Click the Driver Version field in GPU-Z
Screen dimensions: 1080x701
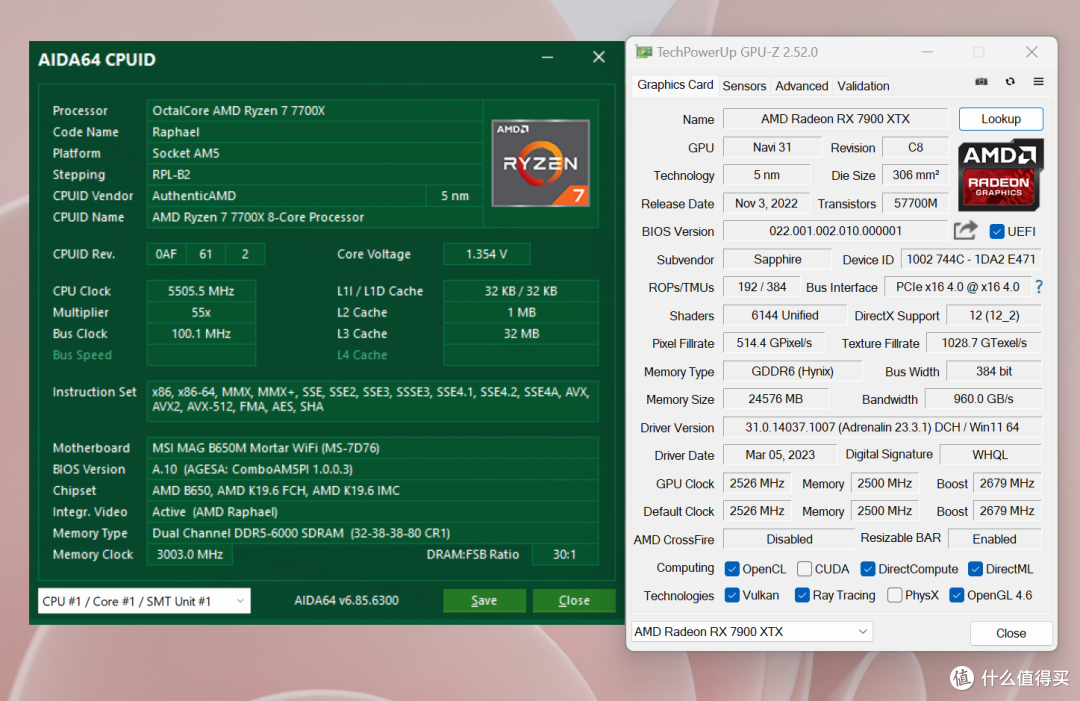pos(882,428)
